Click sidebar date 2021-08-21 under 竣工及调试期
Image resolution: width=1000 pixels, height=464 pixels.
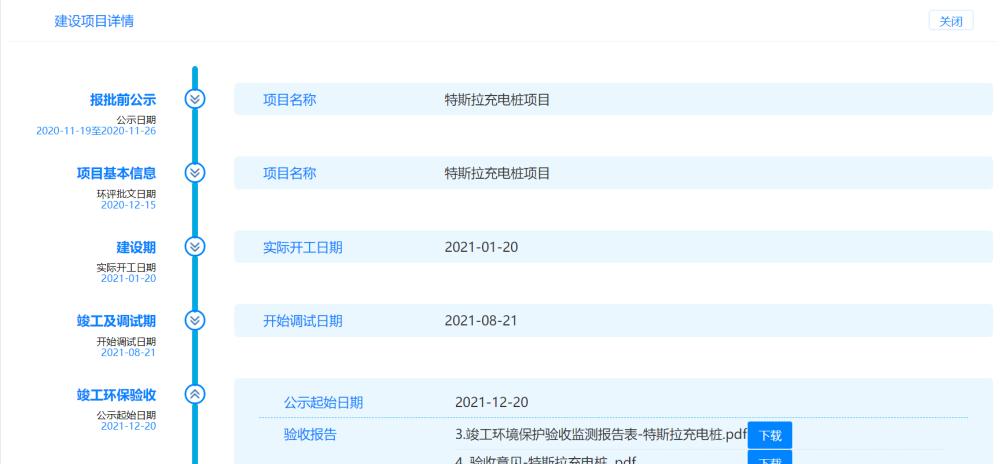(x=128, y=352)
